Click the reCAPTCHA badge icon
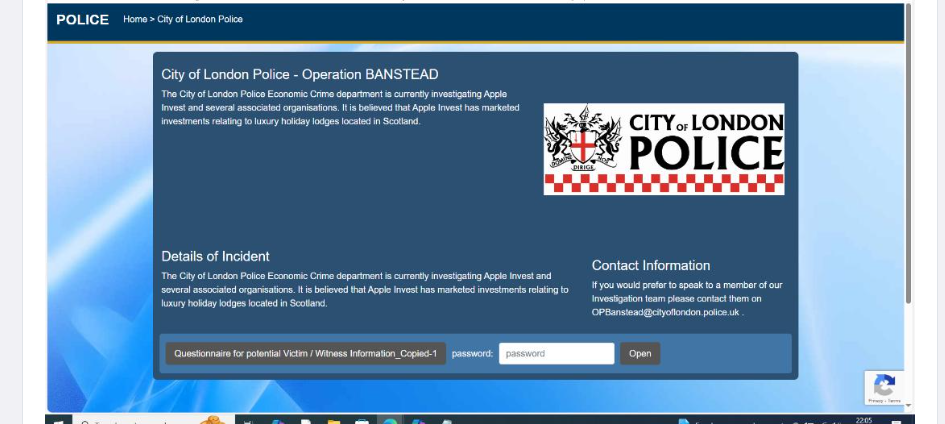The height and width of the screenshot is (424, 945). coord(884,387)
